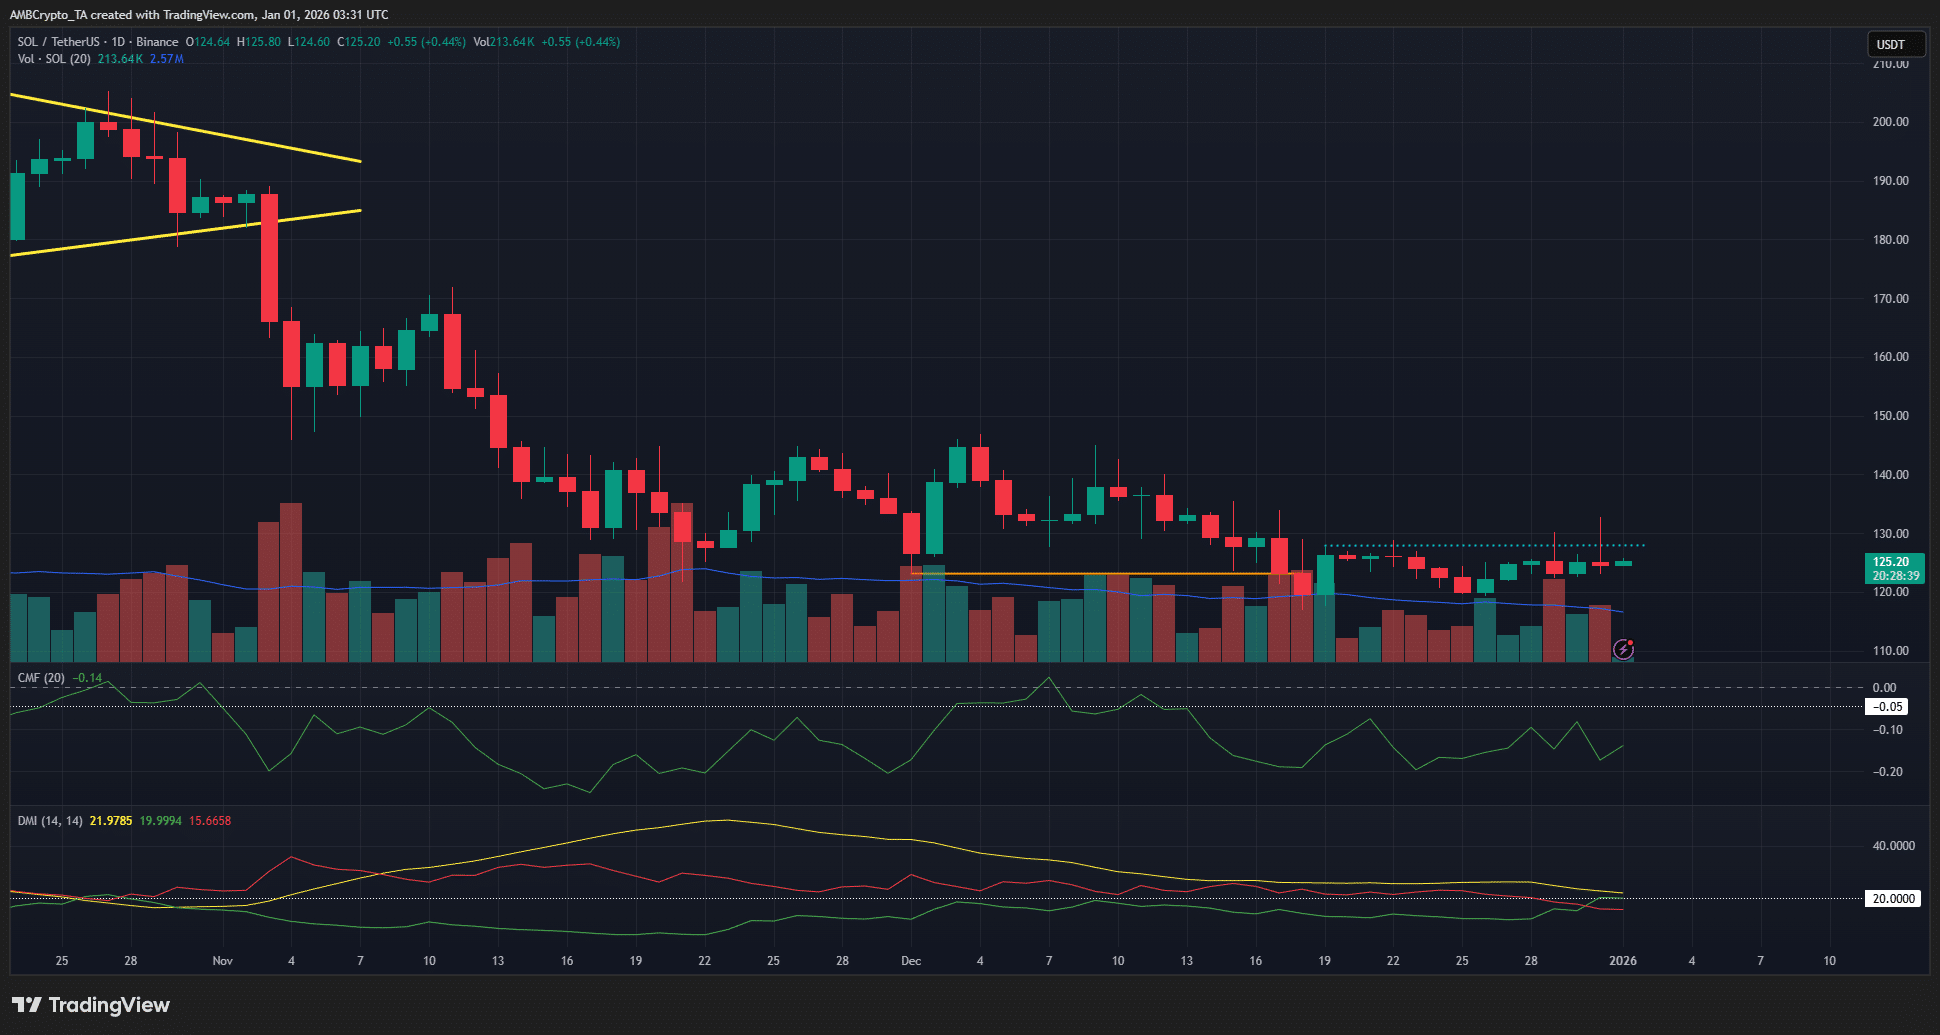The height and width of the screenshot is (1035, 1940).
Task: Click the Nov label on time axis
Action: [x=222, y=961]
